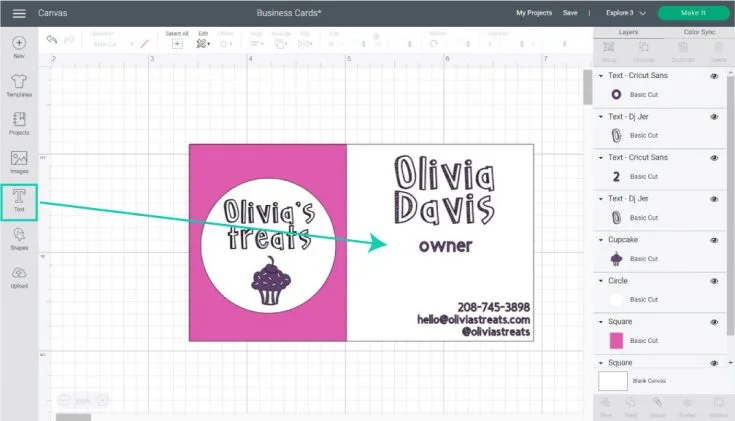Viewport: 735px width, 421px height.
Task: Open the hamburger menu
Action: pos(17,13)
